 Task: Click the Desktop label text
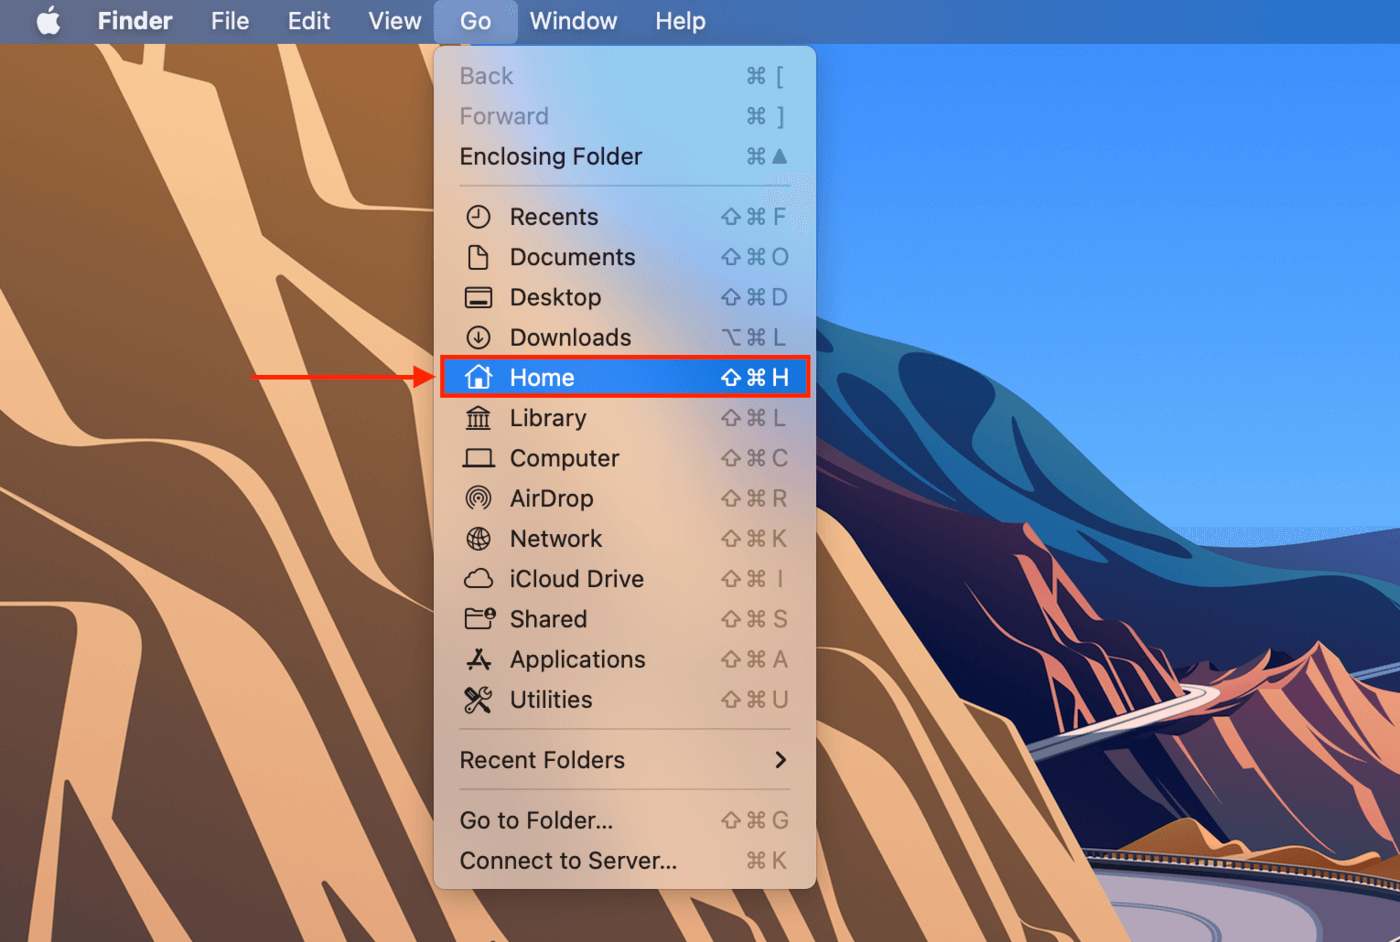coord(556,297)
